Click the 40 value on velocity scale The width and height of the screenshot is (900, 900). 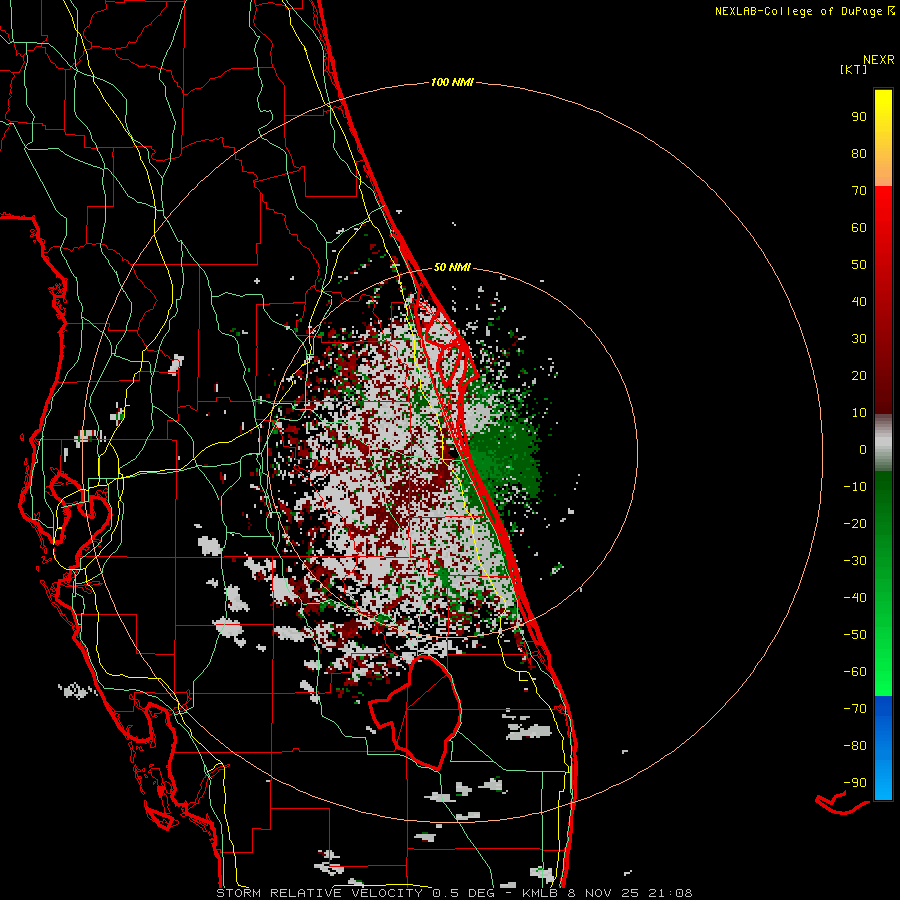coord(859,302)
